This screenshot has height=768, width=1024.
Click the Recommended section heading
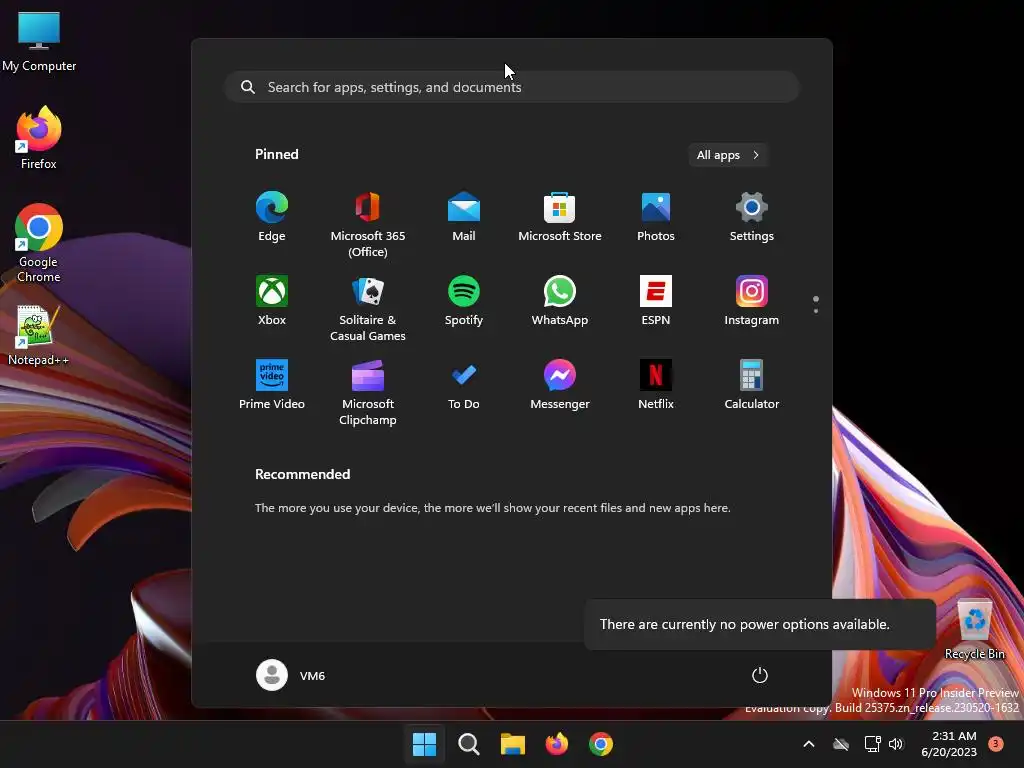(302, 474)
